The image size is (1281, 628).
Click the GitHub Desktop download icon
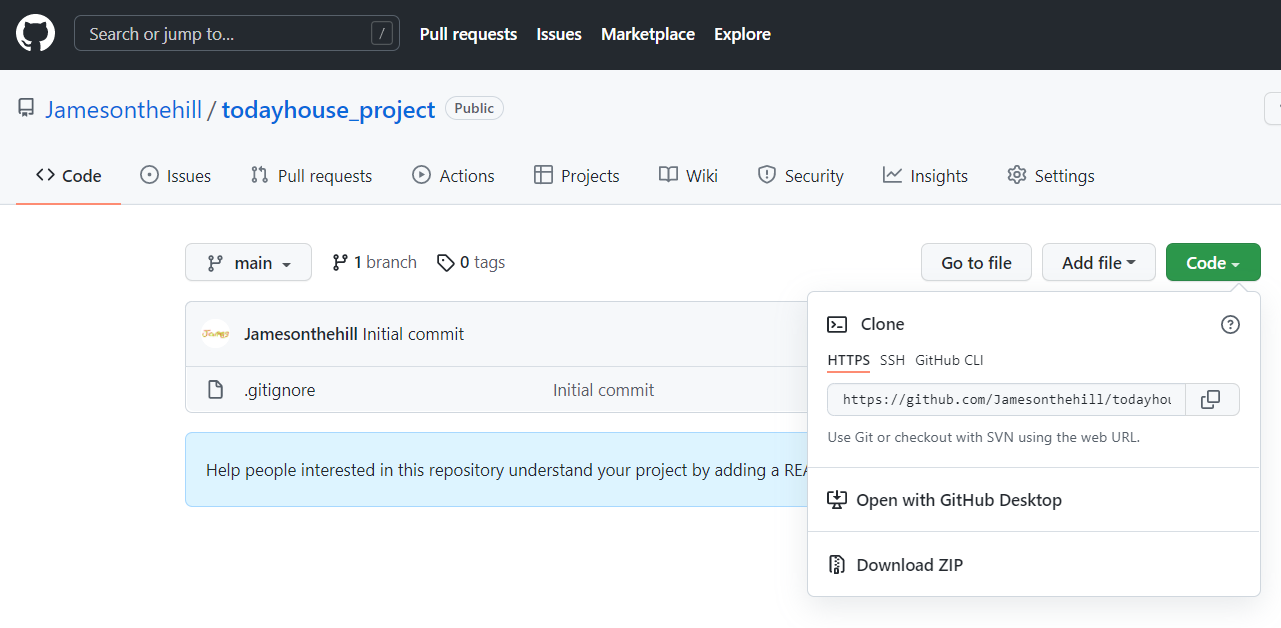coord(837,500)
